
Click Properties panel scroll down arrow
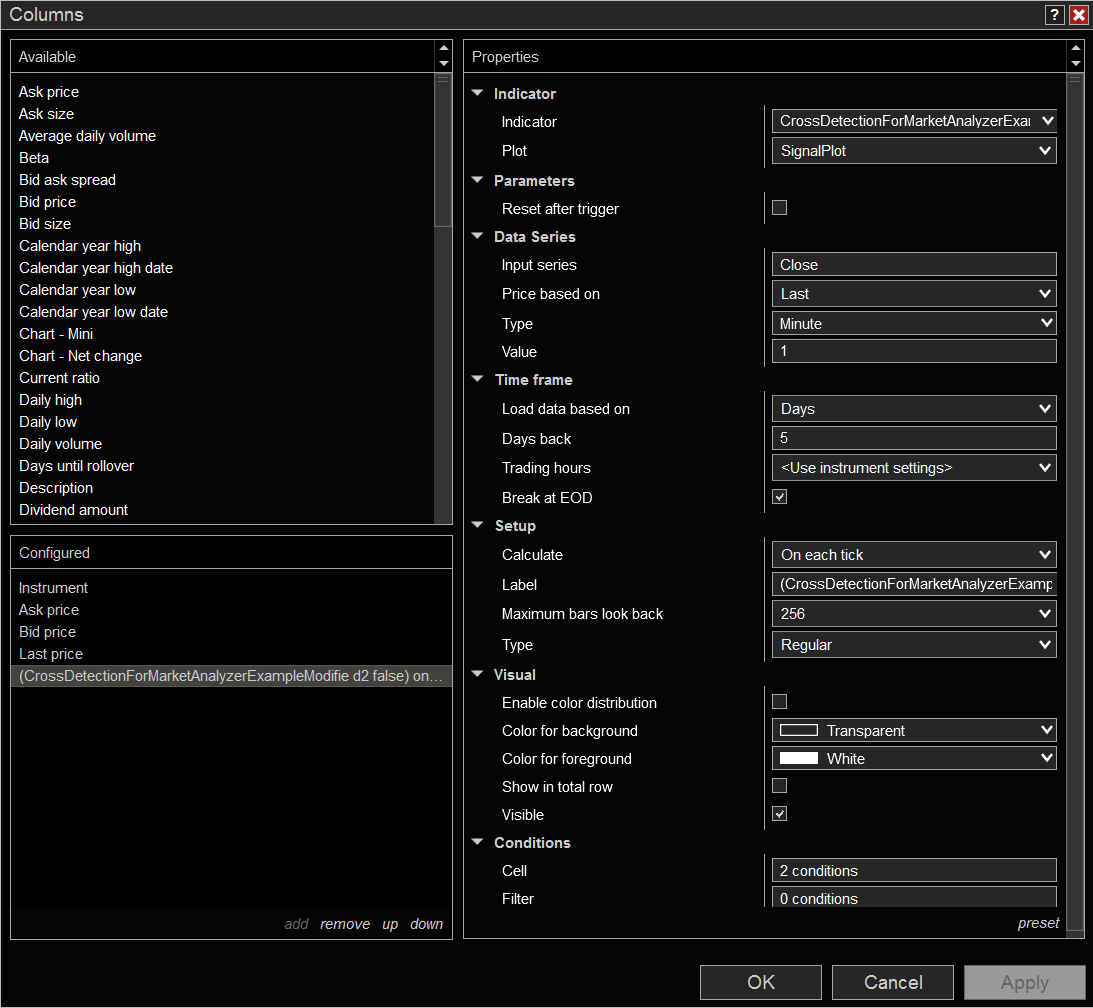[x=1076, y=63]
